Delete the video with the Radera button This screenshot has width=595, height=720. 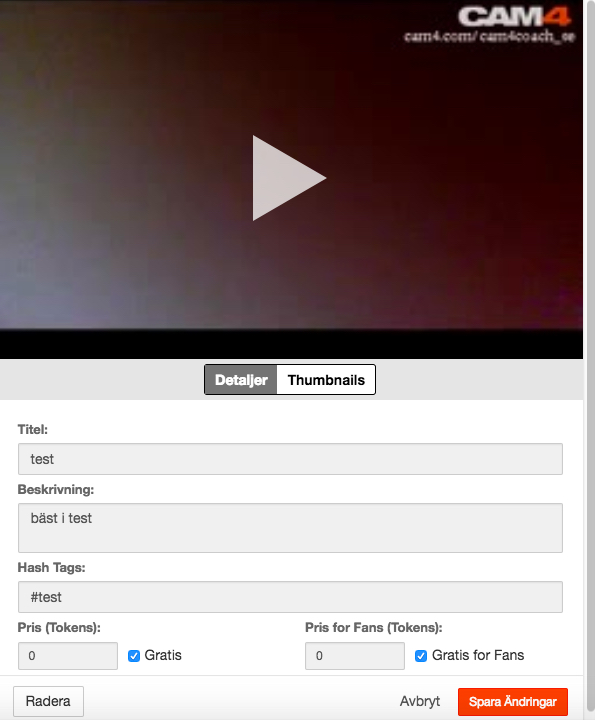pos(48,701)
